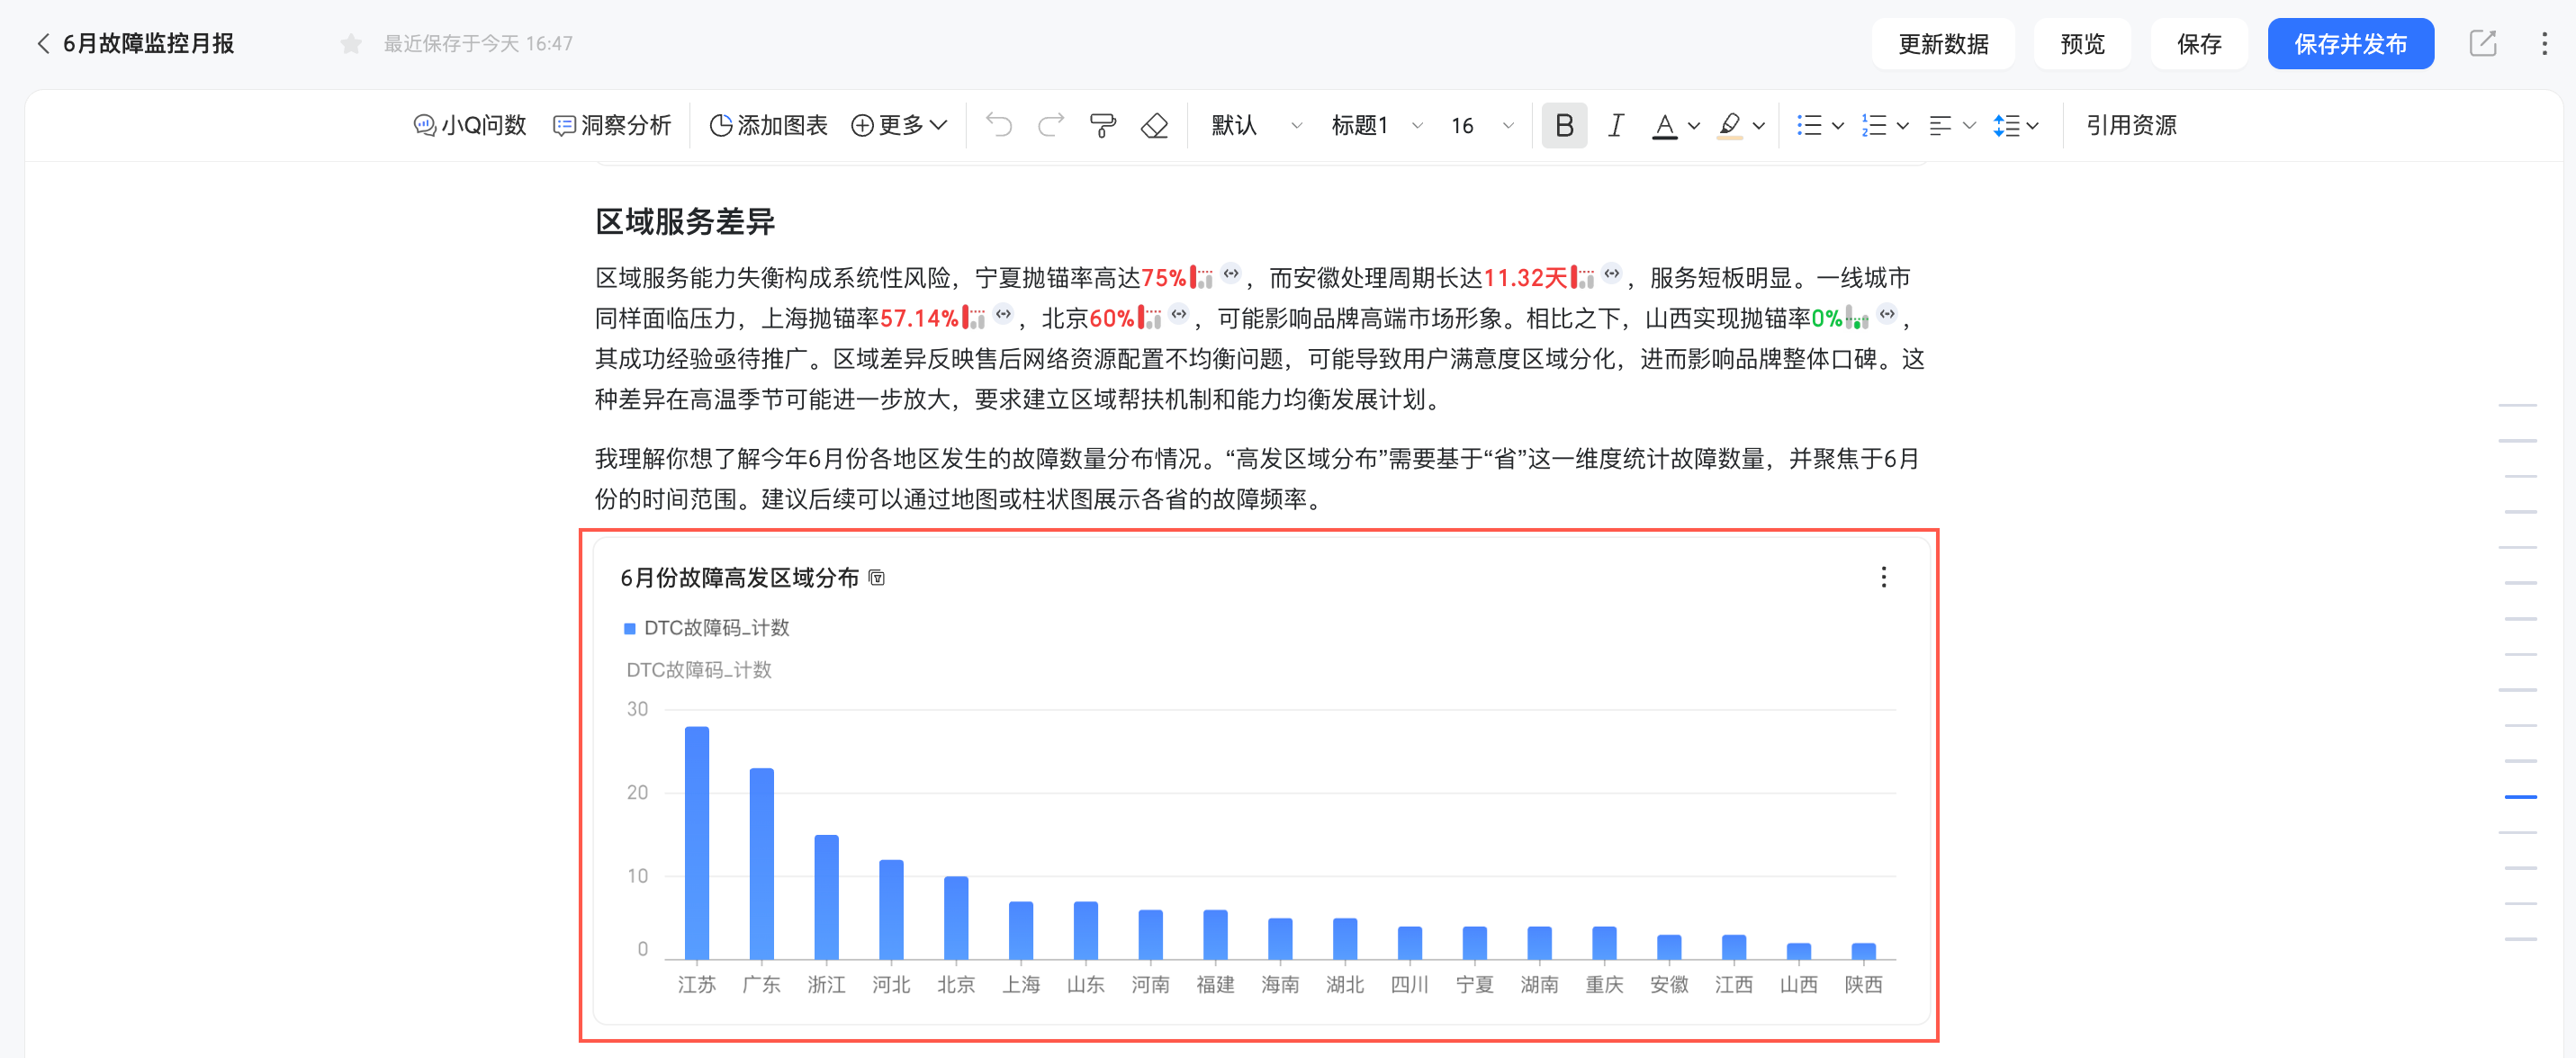Click the 保存并发布 button
This screenshot has height=1058, width=2576.
(x=2349, y=44)
